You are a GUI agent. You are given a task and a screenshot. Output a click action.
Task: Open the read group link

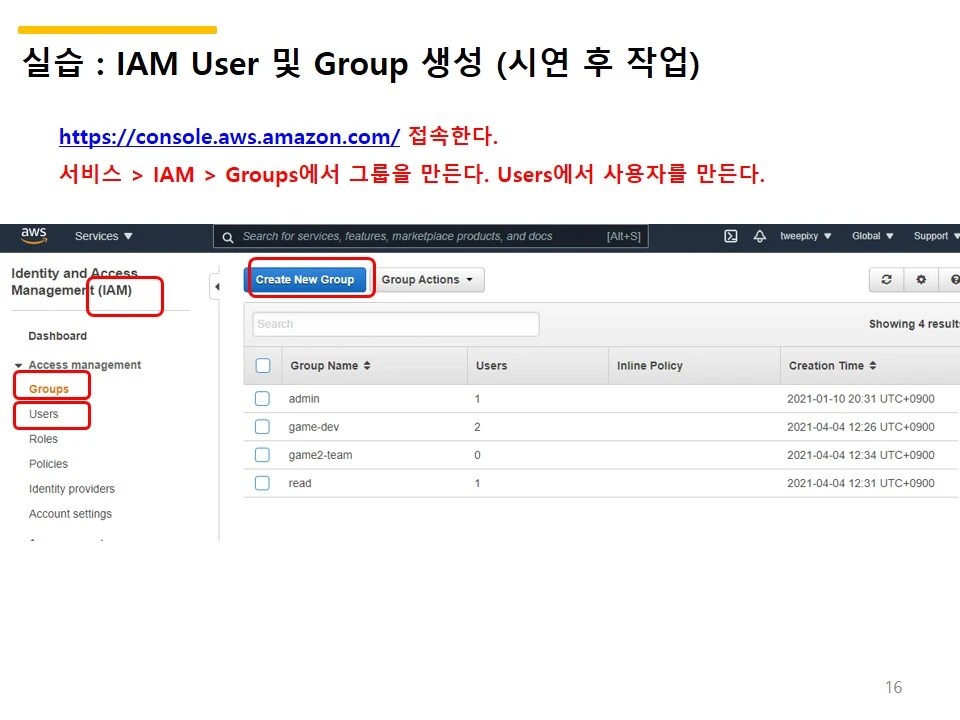click(300, 483)
